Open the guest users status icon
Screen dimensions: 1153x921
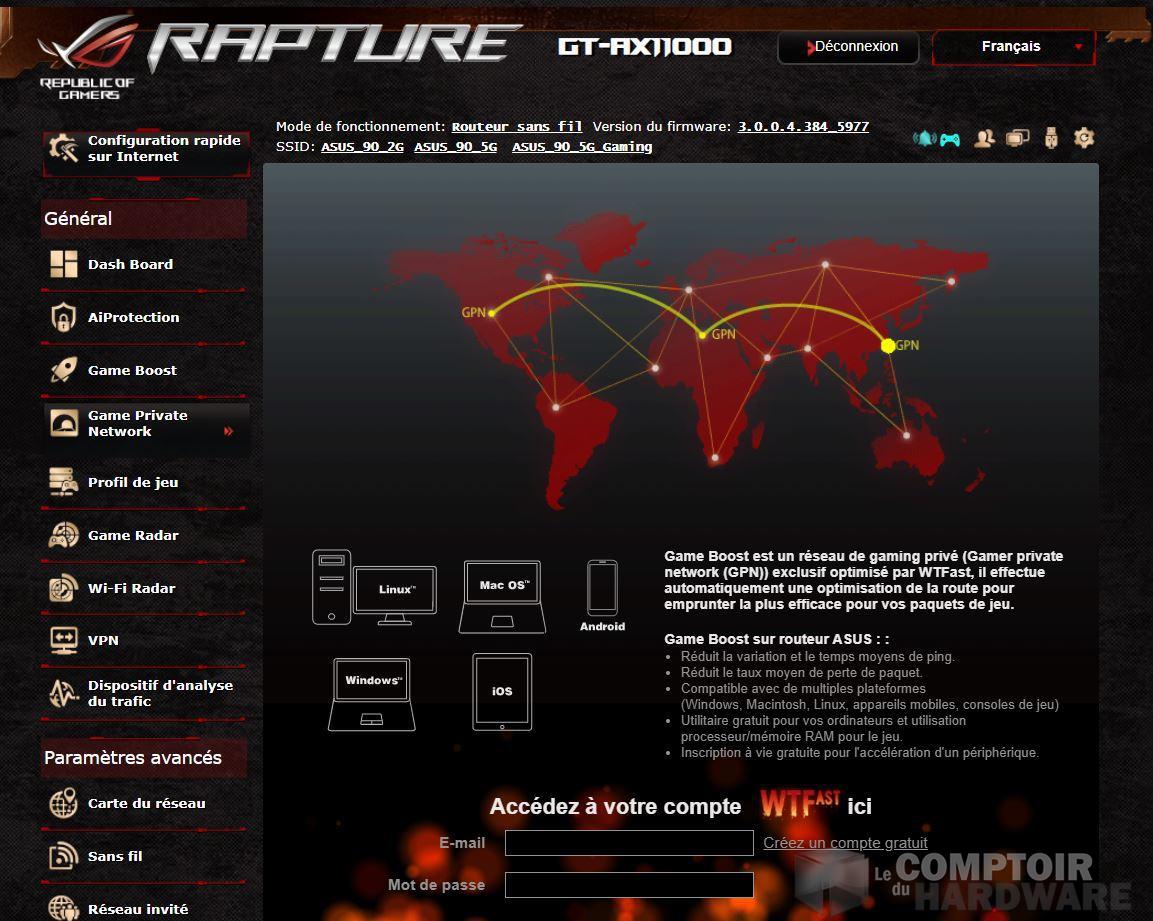click(x=984, y=139)
